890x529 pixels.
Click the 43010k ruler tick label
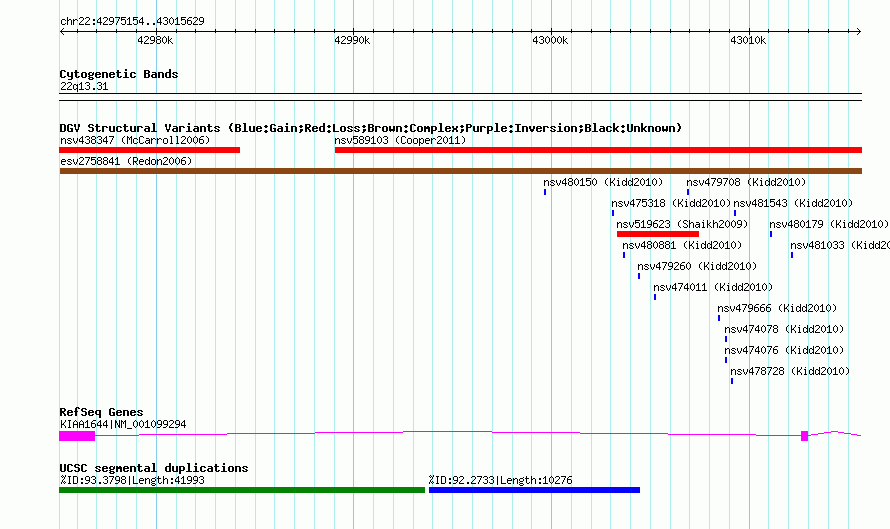click(x=748, y=40)
